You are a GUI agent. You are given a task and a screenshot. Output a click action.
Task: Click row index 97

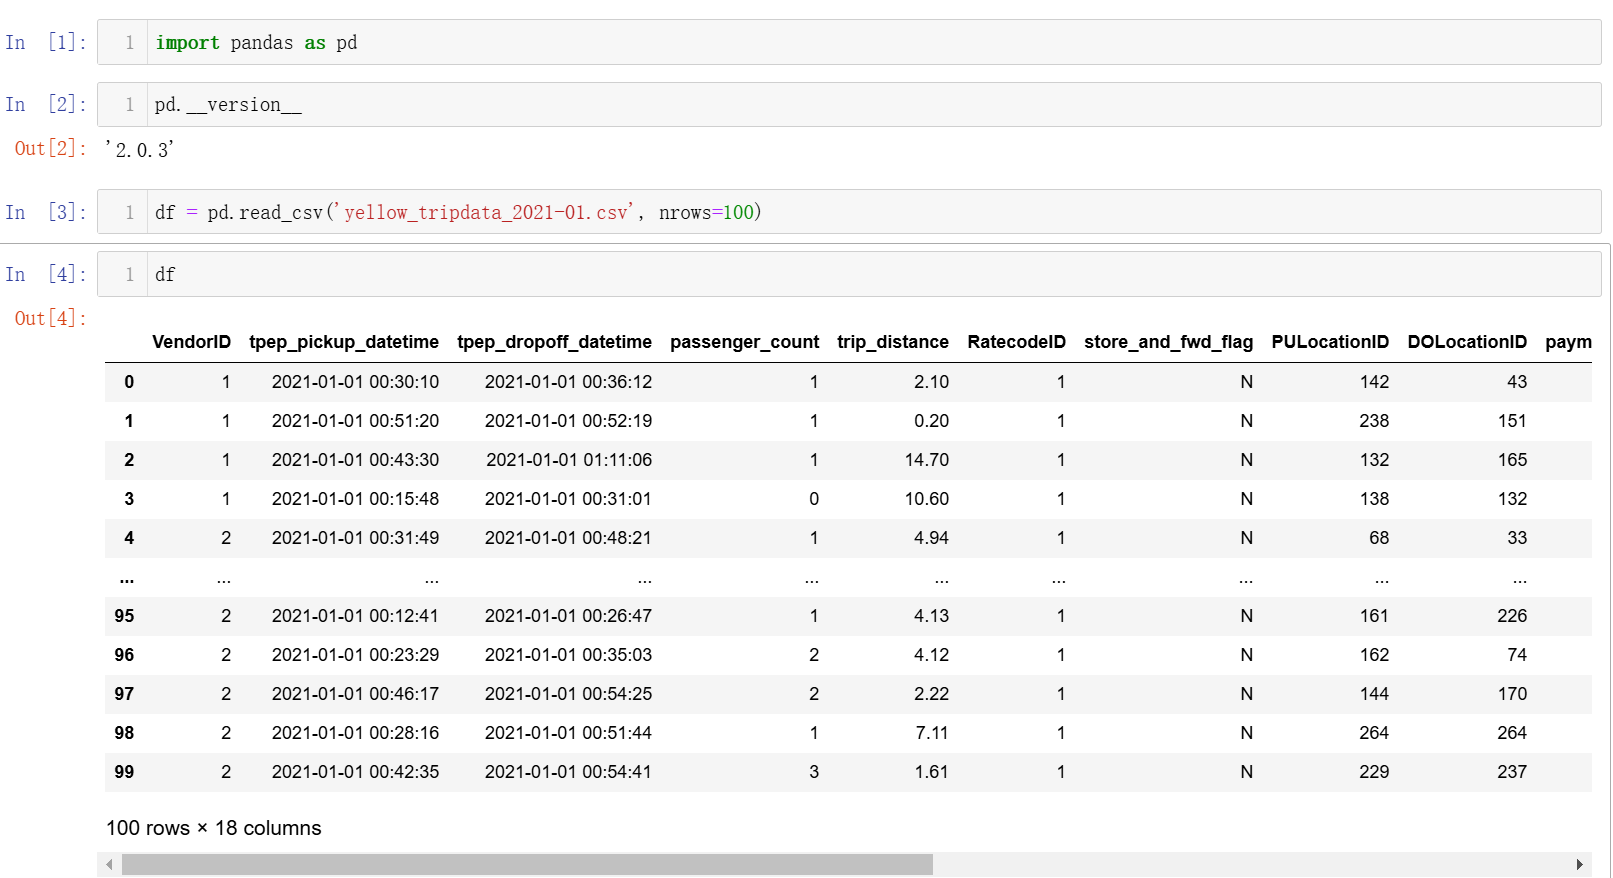[x=124, y=694]
